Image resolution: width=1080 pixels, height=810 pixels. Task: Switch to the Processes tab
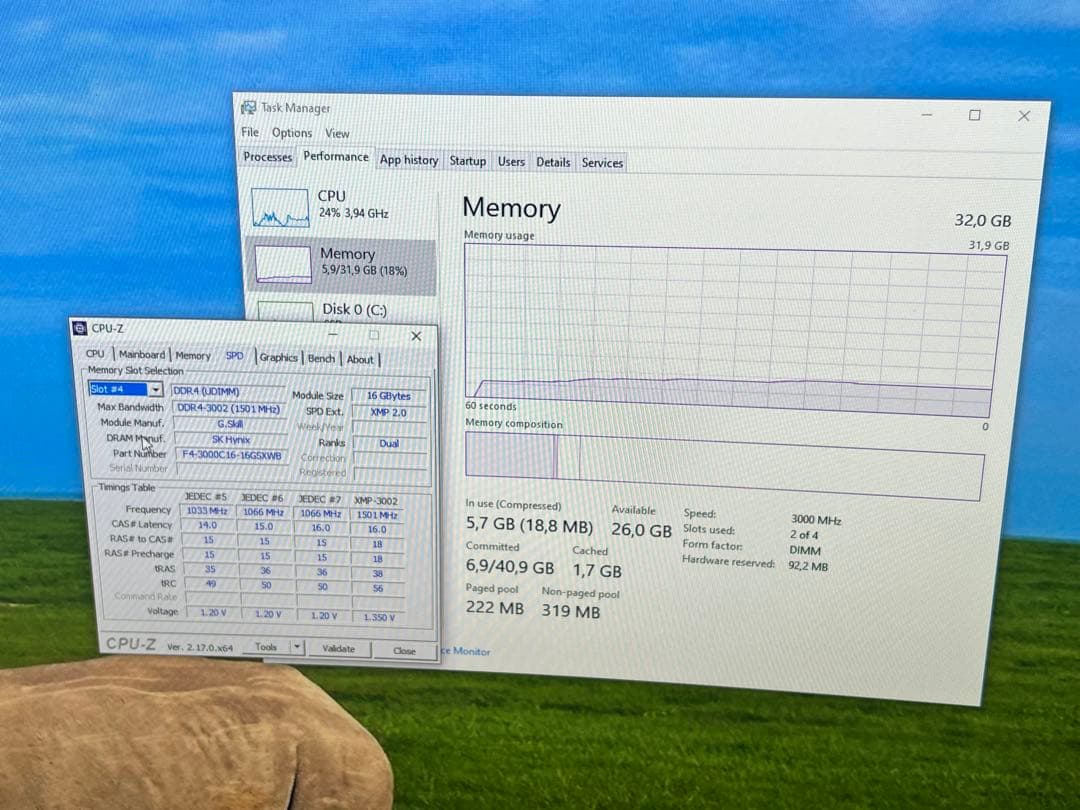[x=267, y=157]
